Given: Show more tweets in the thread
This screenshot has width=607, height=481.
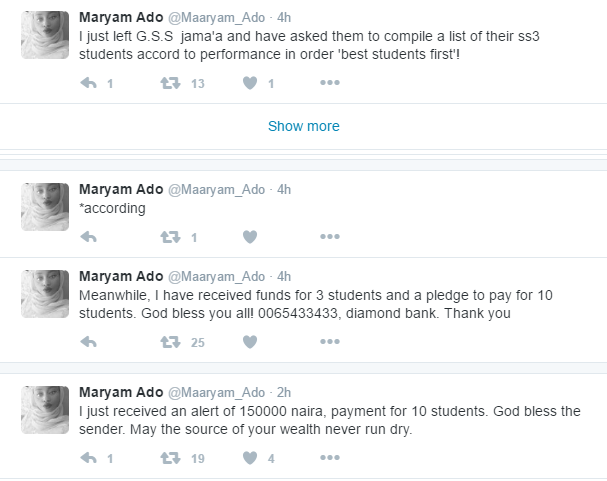Looking at the screenshot, I should [x=304, y=126].
